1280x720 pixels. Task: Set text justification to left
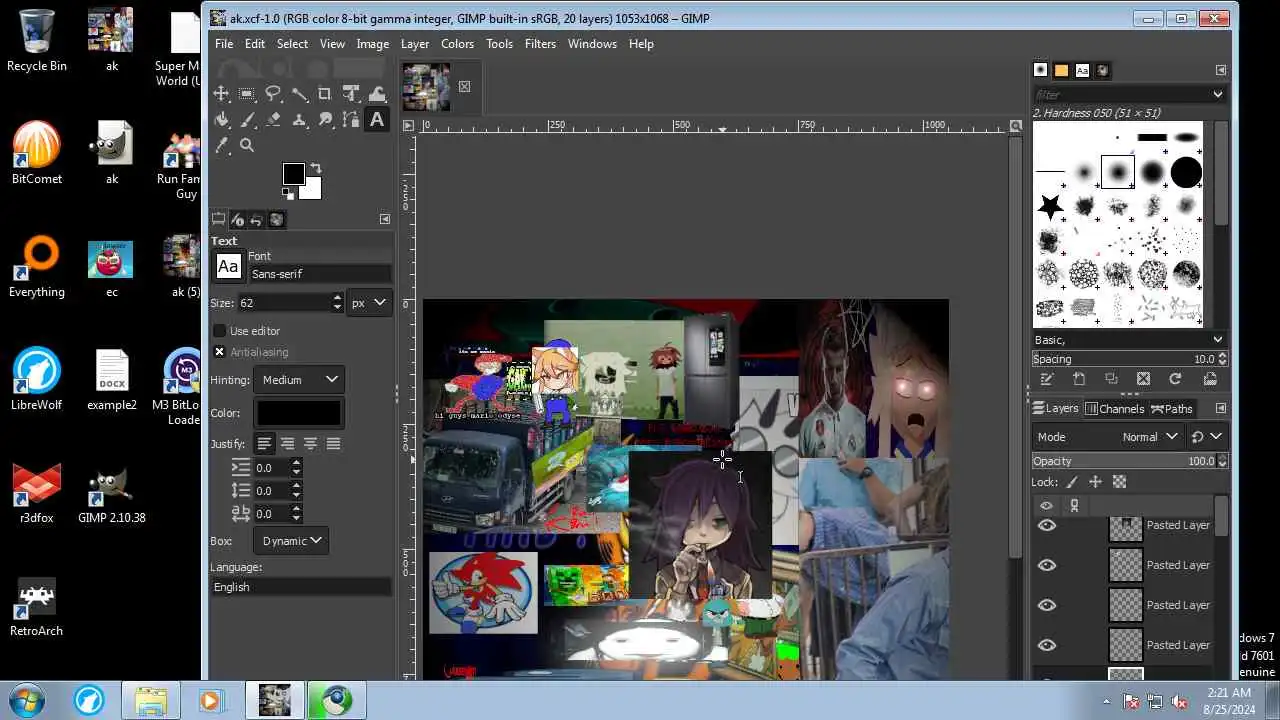coord(264,443)
